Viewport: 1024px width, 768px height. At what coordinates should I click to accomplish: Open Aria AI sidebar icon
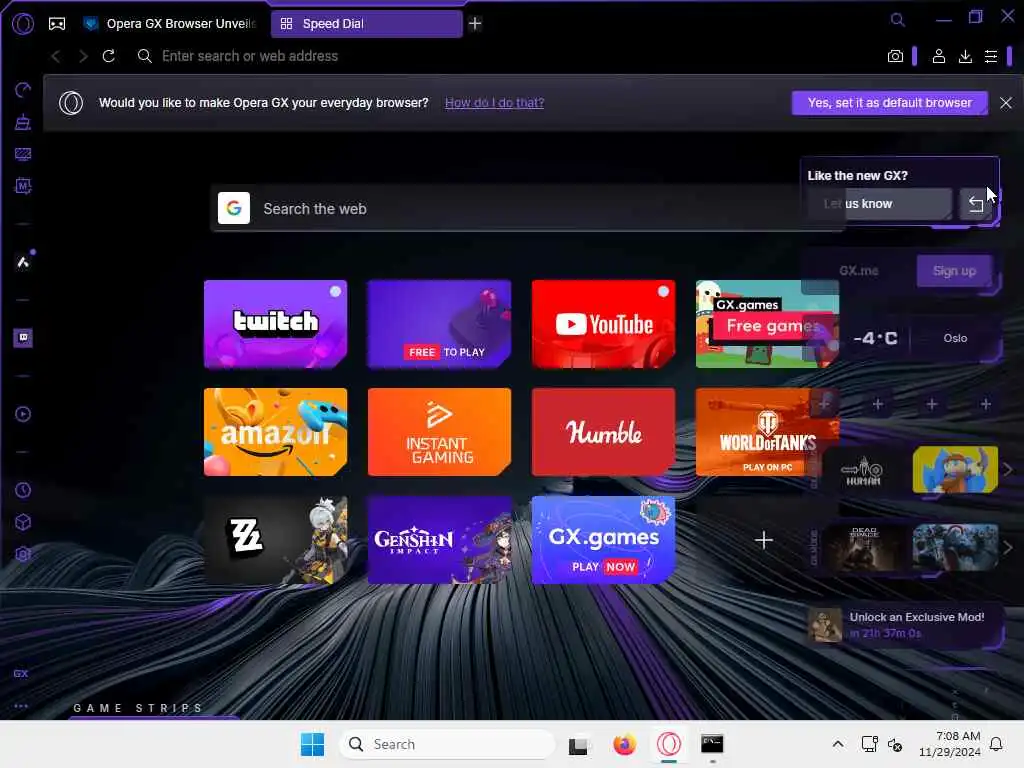(x=24, y=262)
